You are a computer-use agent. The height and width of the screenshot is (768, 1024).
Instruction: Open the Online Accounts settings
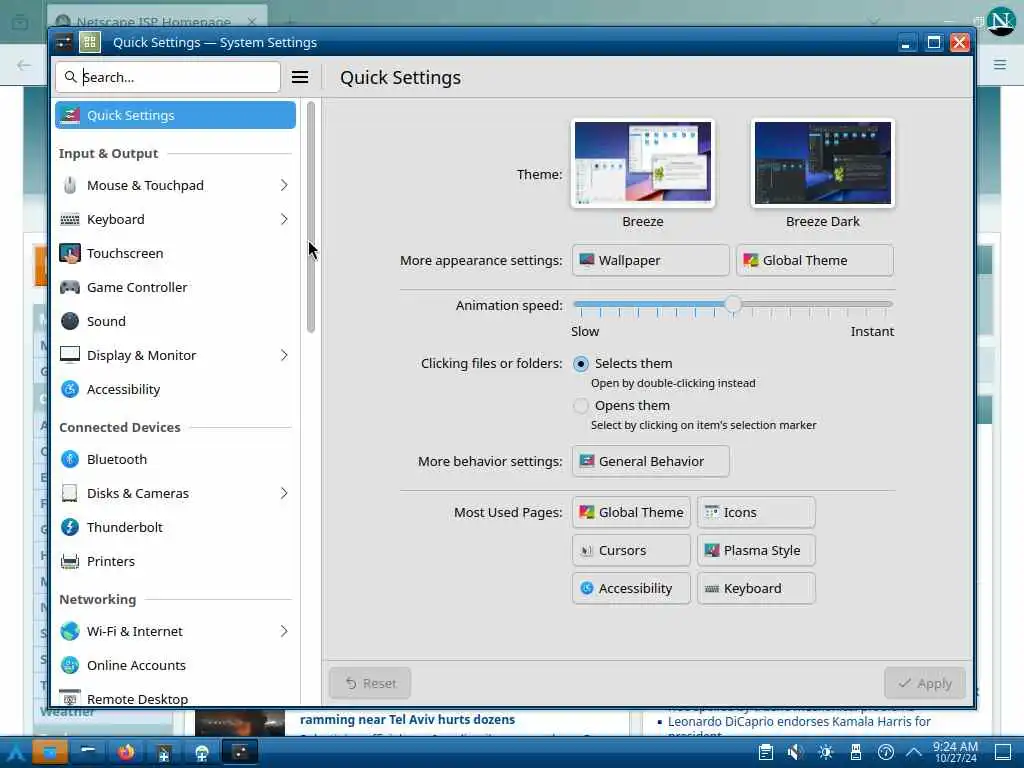[x=175, y=665]
